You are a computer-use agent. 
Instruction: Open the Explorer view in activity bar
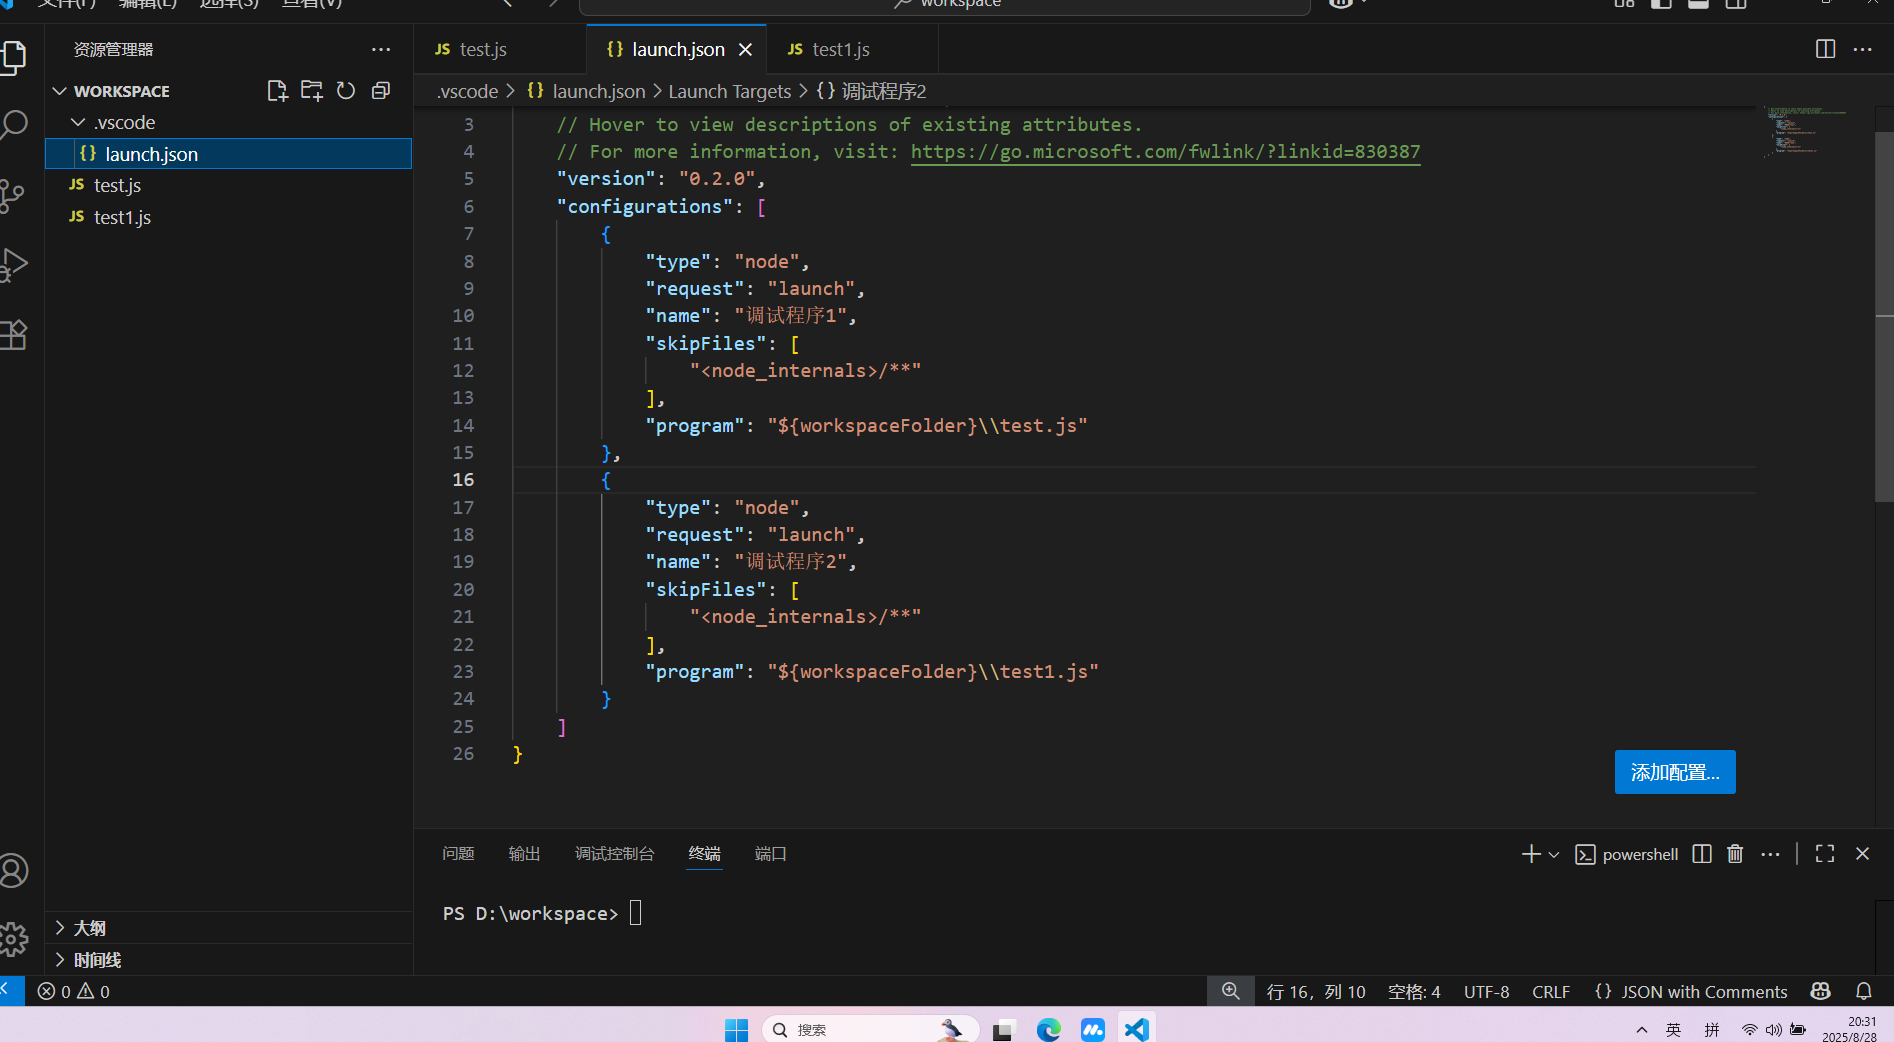pos(14,57)
